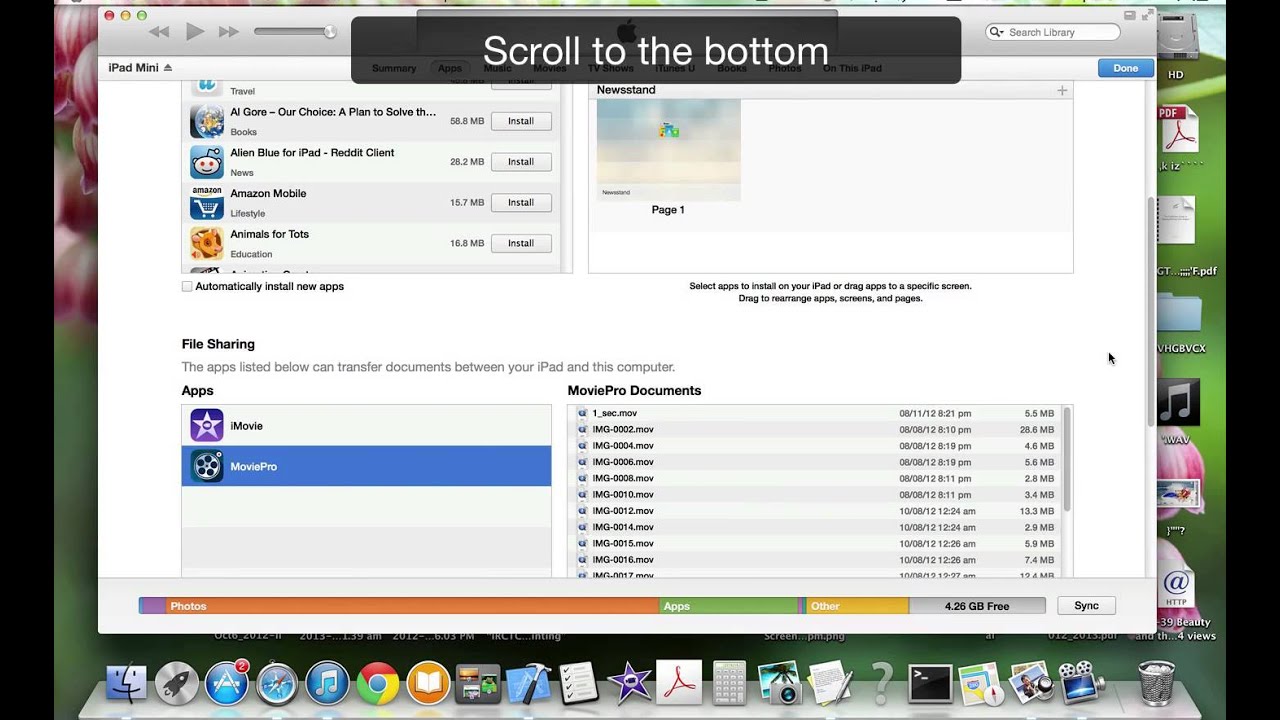Open Adobe Acrobat icon in the Dock
1280x720 pixels.
681,684
